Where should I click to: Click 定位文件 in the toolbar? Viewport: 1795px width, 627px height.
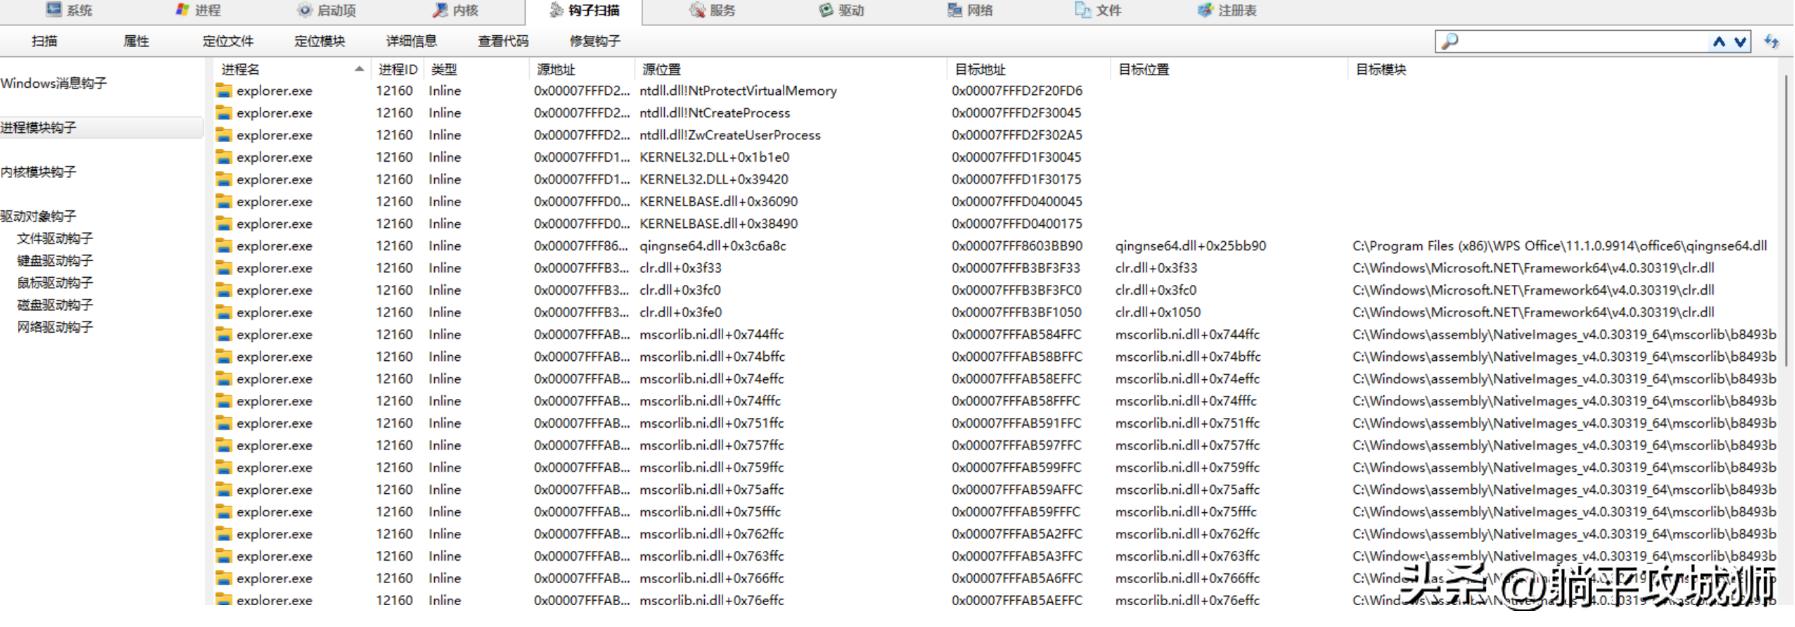pos(228,41)
